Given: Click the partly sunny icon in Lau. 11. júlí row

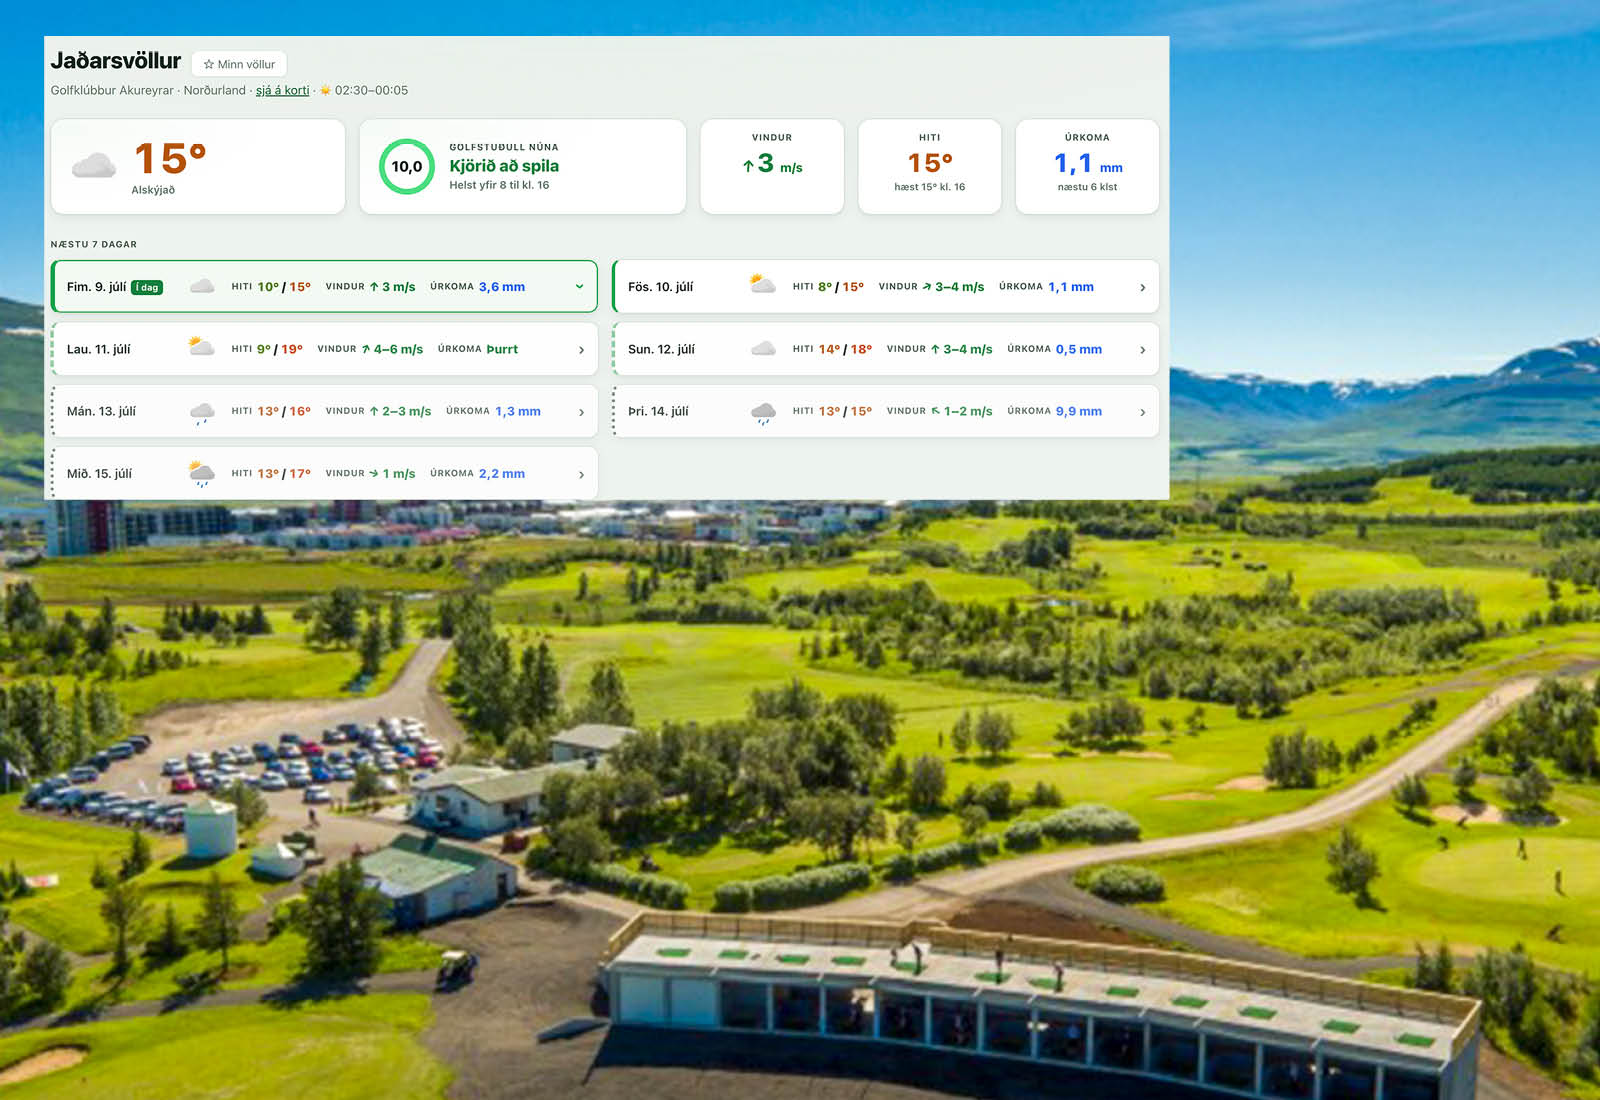Looking at the screenshot, I should click(201, 347).
